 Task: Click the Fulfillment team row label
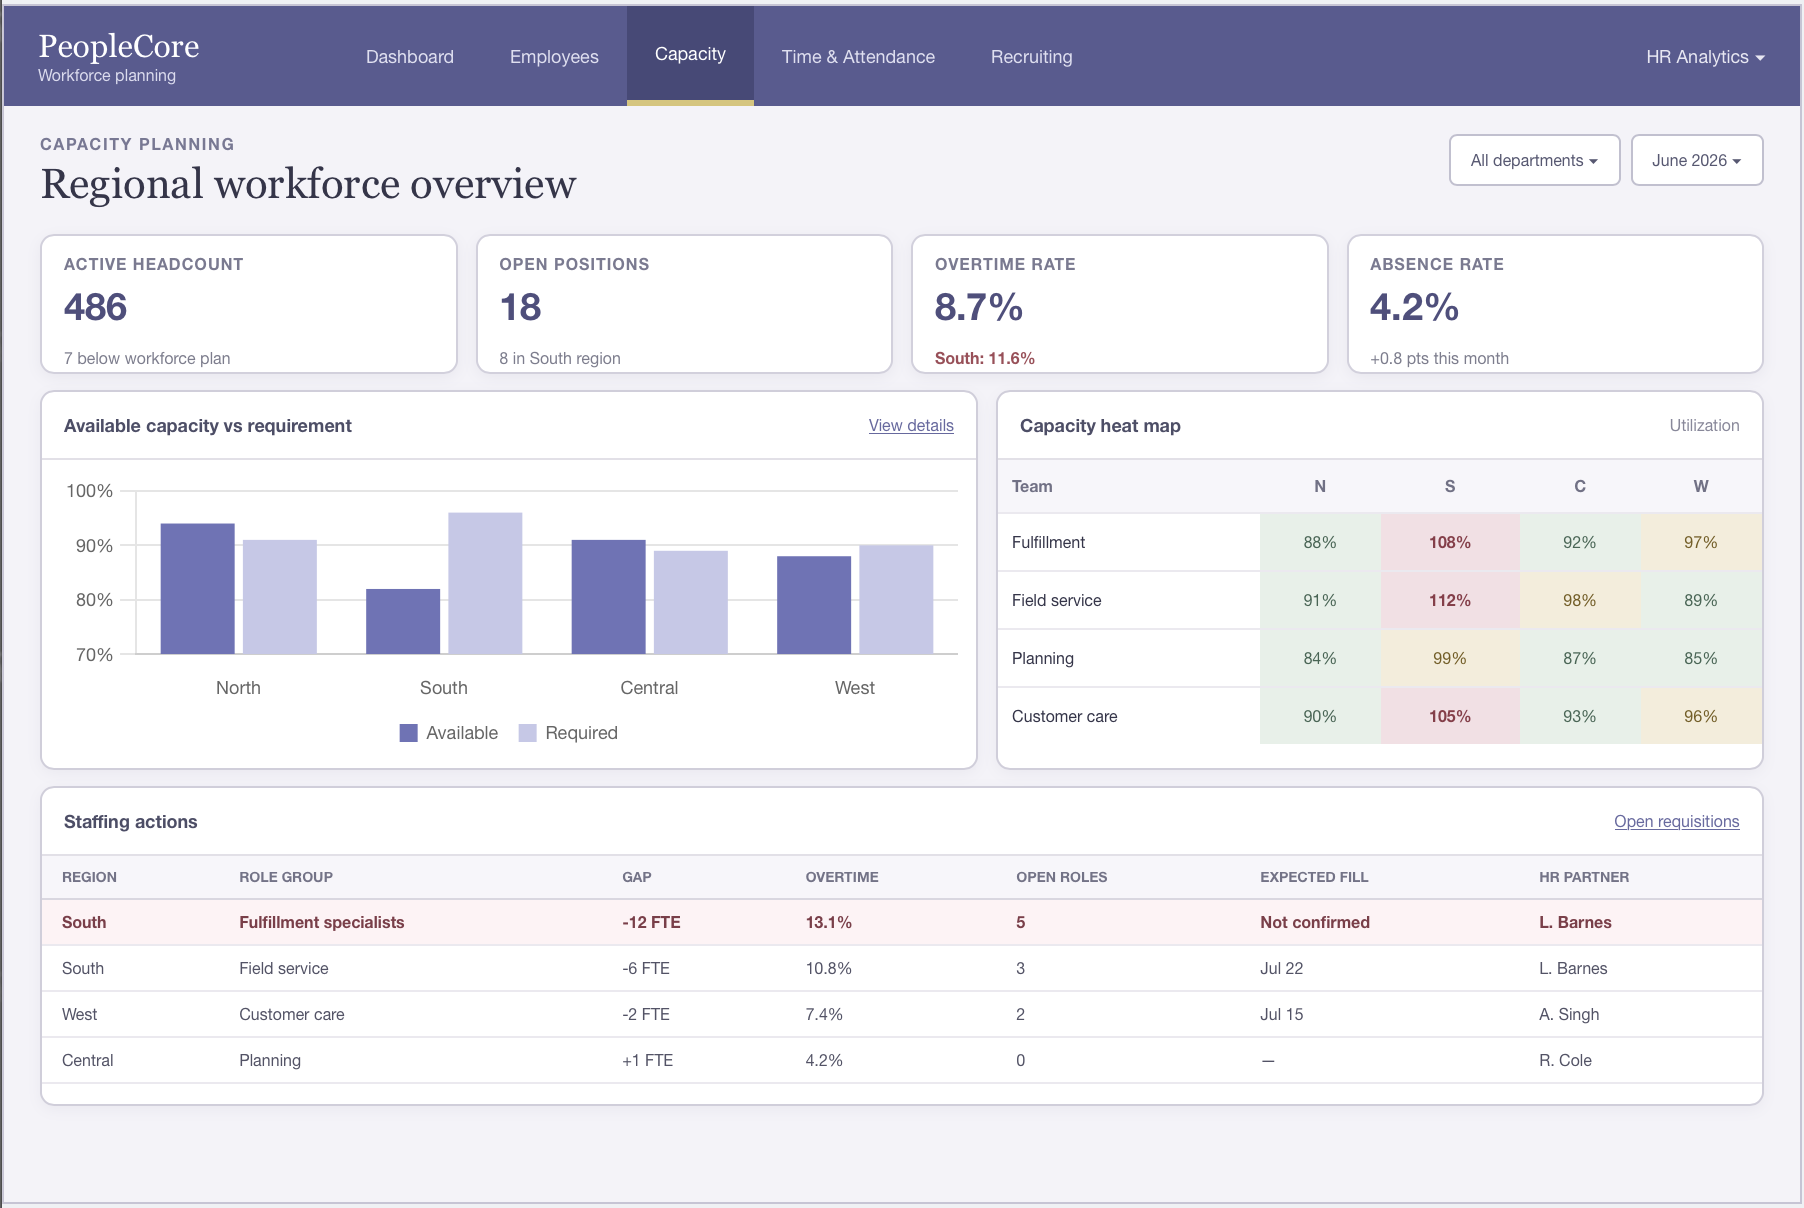(x=1048, y=542)
